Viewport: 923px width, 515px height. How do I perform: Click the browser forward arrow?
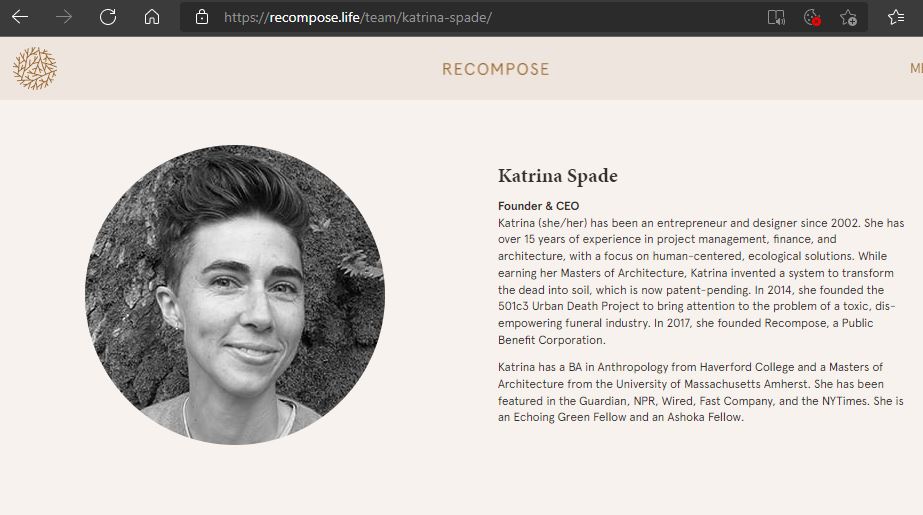(x=64, y=17)
